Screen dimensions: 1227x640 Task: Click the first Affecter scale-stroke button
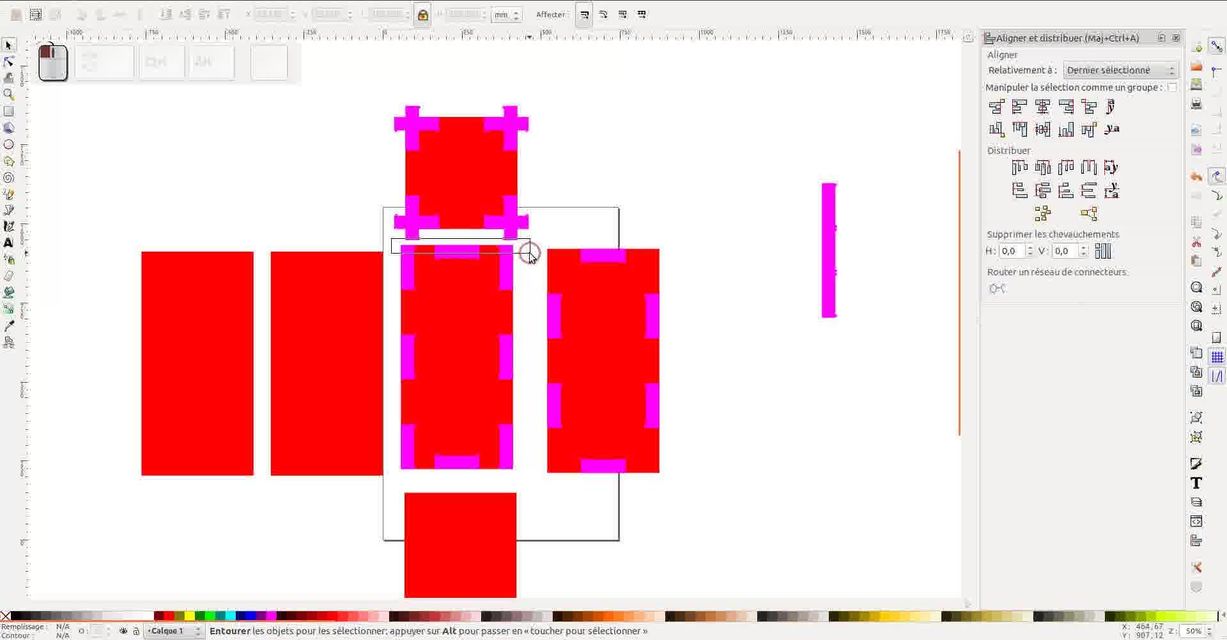[x=585, y=15]
